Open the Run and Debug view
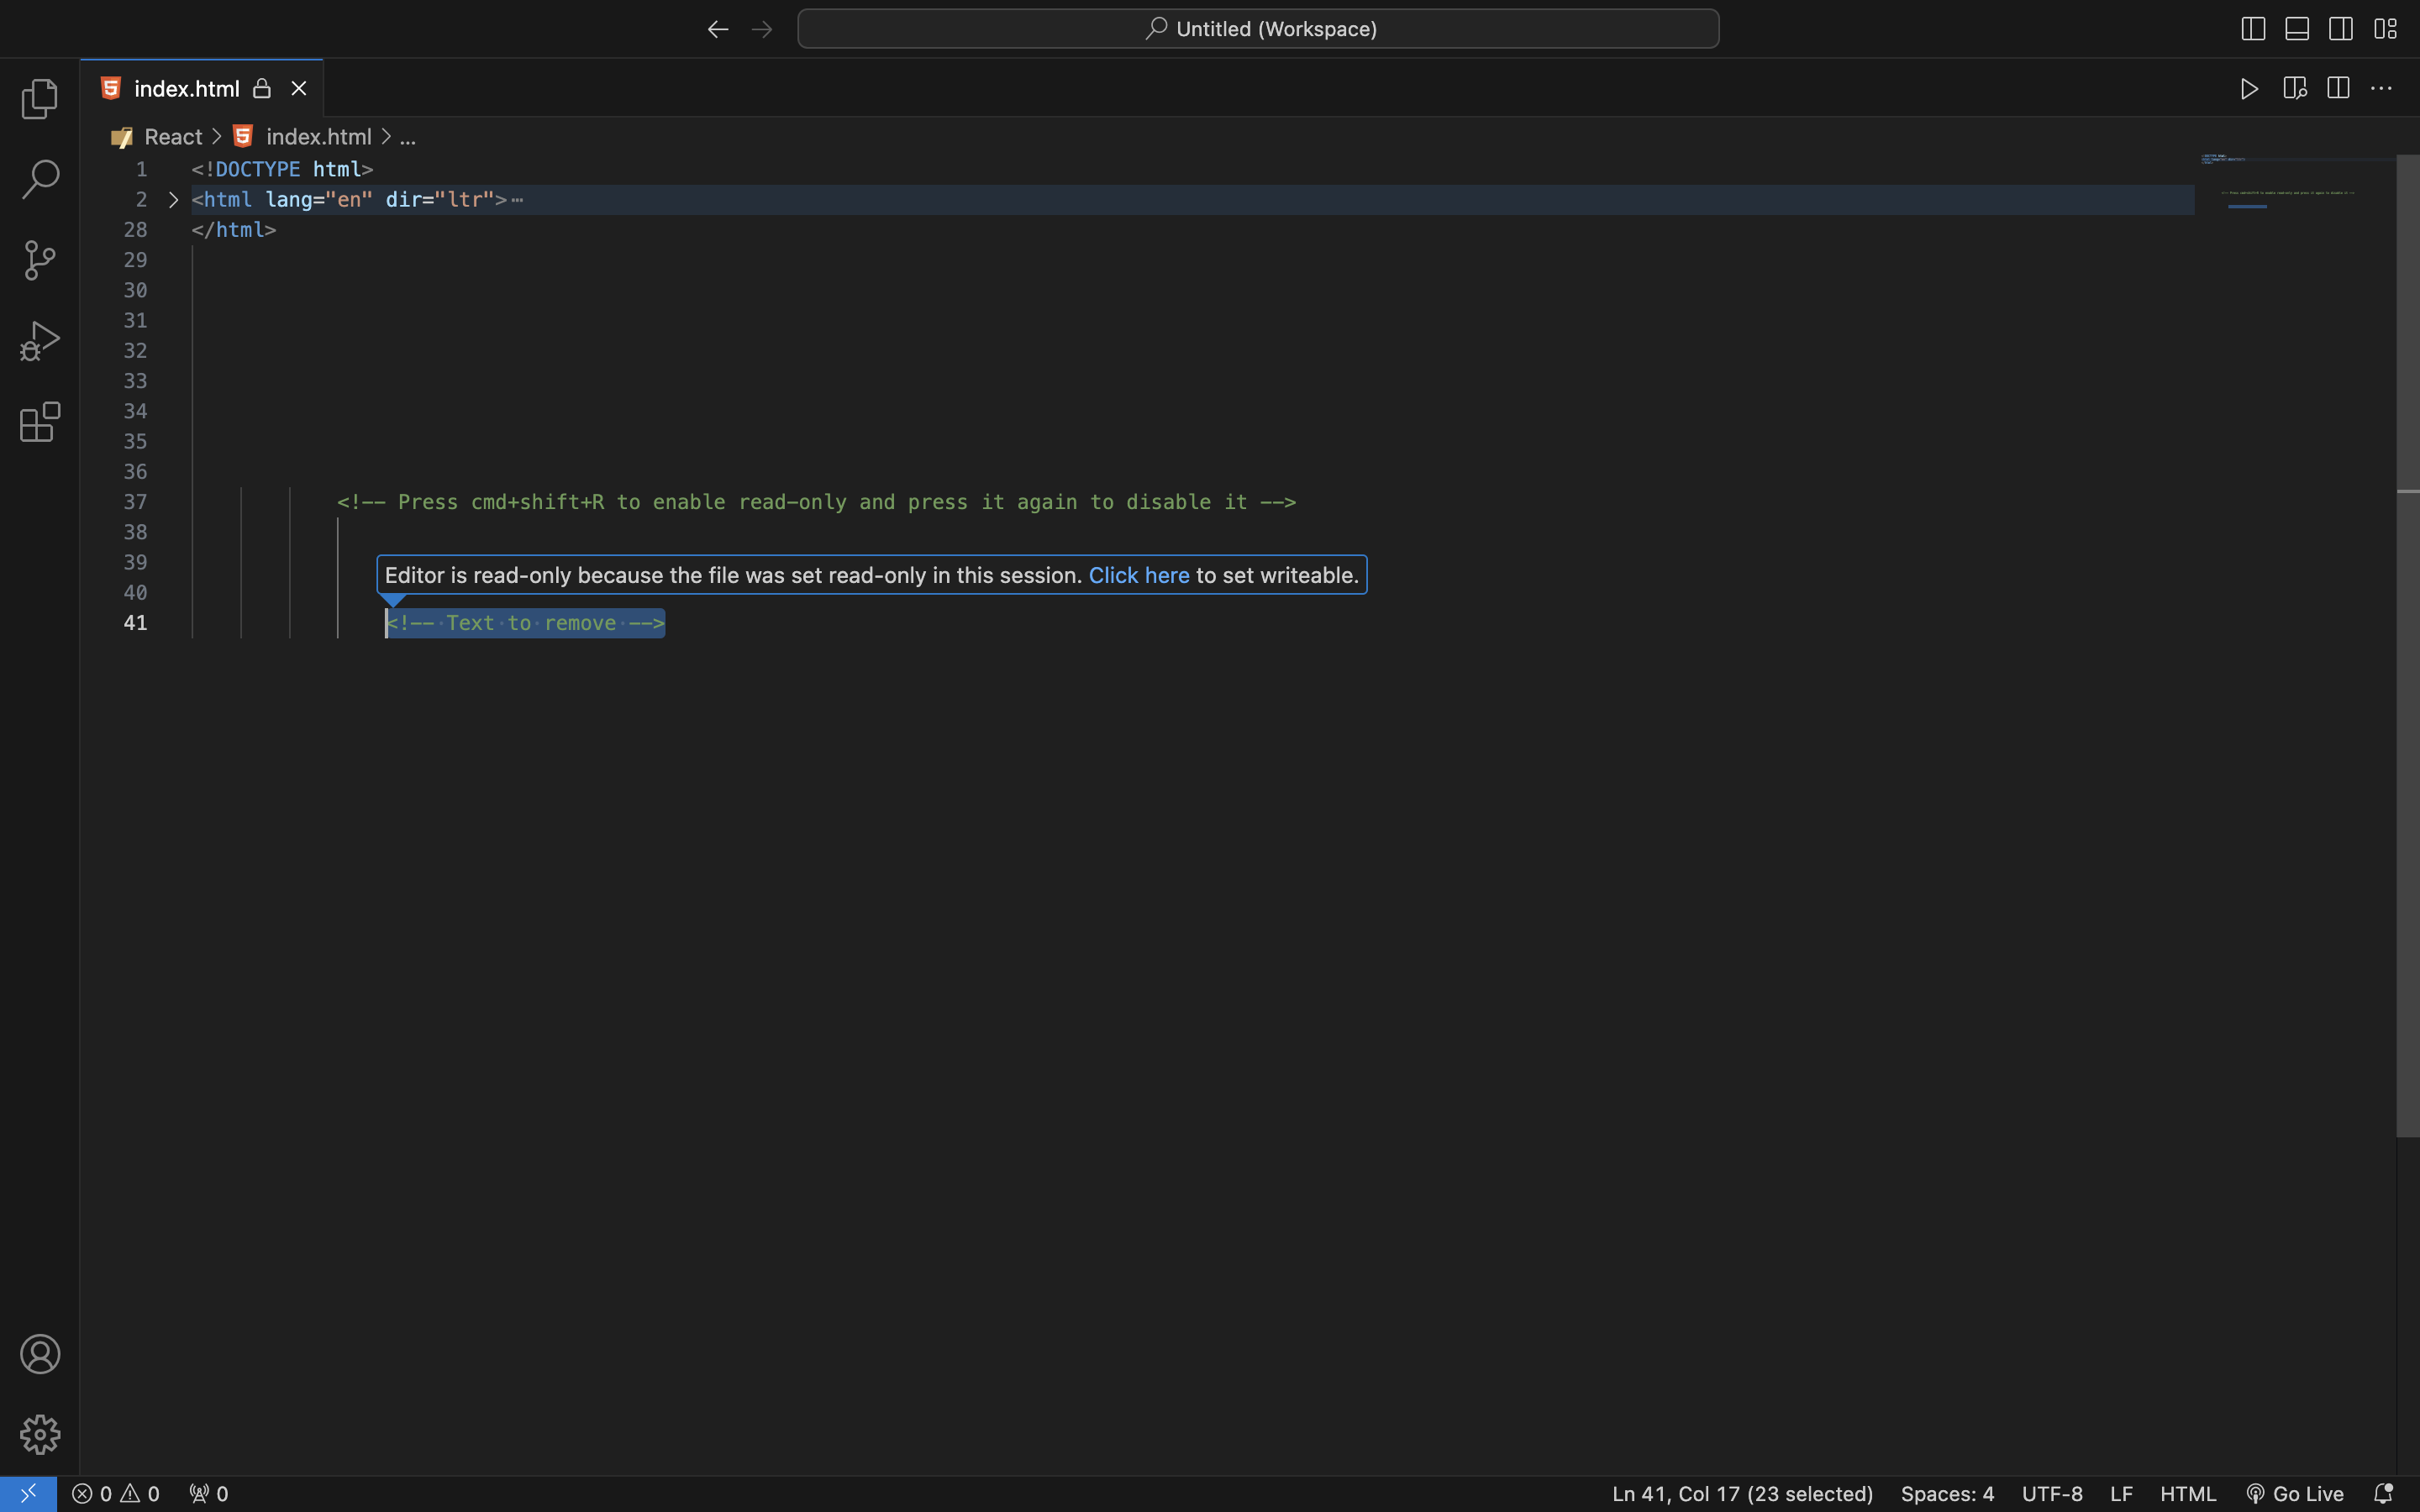The width and height of the screenshot is (2420, 1512). coord(40,341)
